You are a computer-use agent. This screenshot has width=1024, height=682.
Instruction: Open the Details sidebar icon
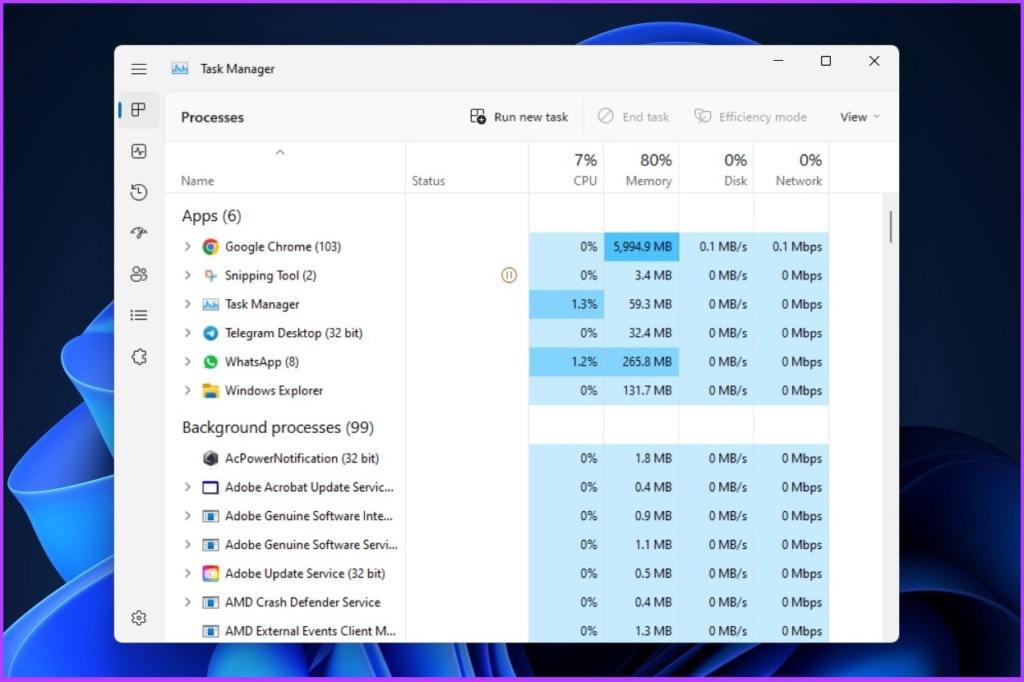tap(138, 316)
